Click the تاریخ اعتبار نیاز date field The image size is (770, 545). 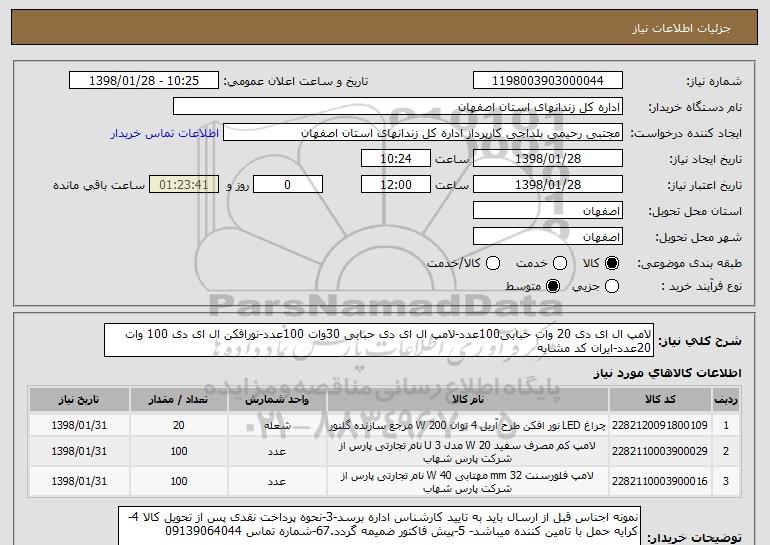click(x=548, y=185)
